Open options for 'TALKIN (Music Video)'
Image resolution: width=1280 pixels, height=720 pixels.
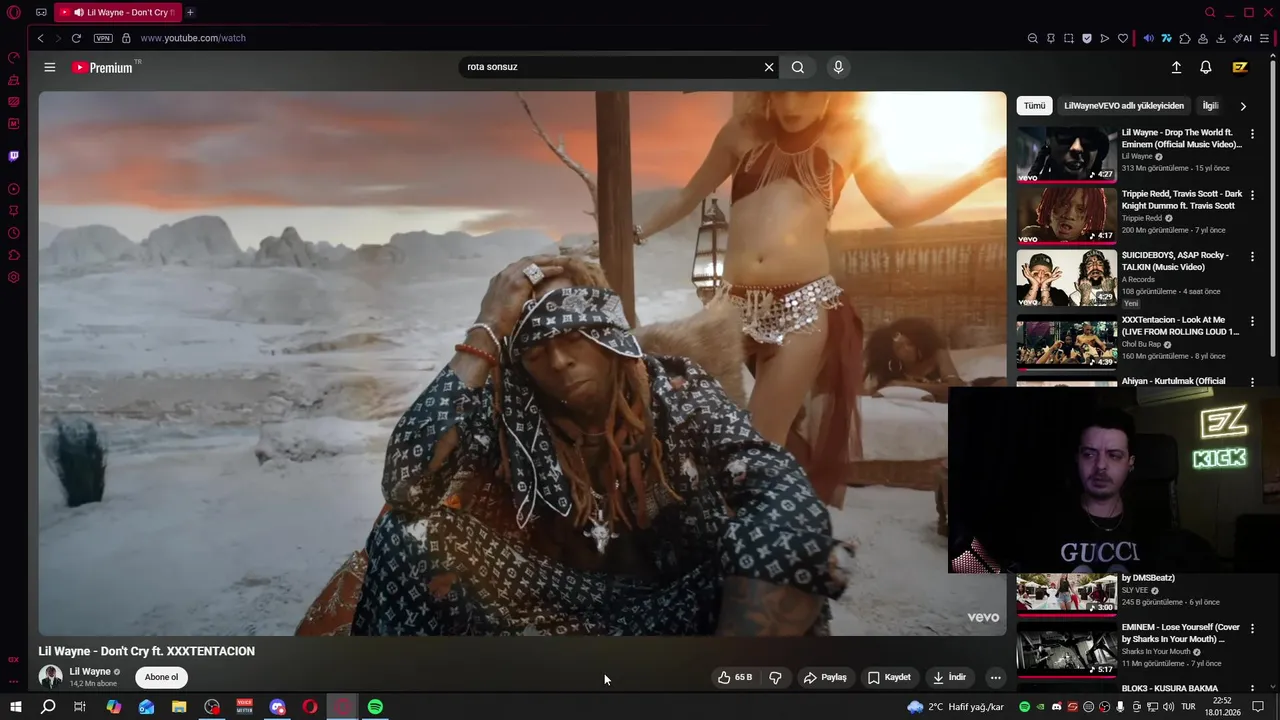click(1252, 257)
